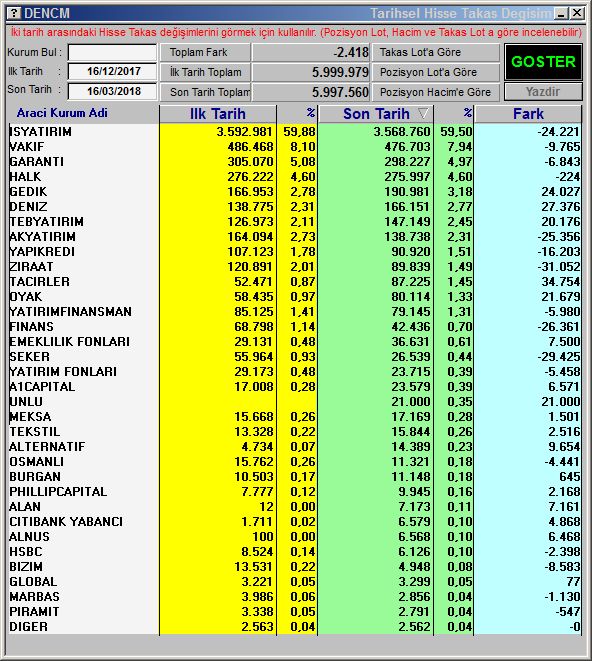Select the PHILLIPCAPITAL row name

click(x=58, y=492)
